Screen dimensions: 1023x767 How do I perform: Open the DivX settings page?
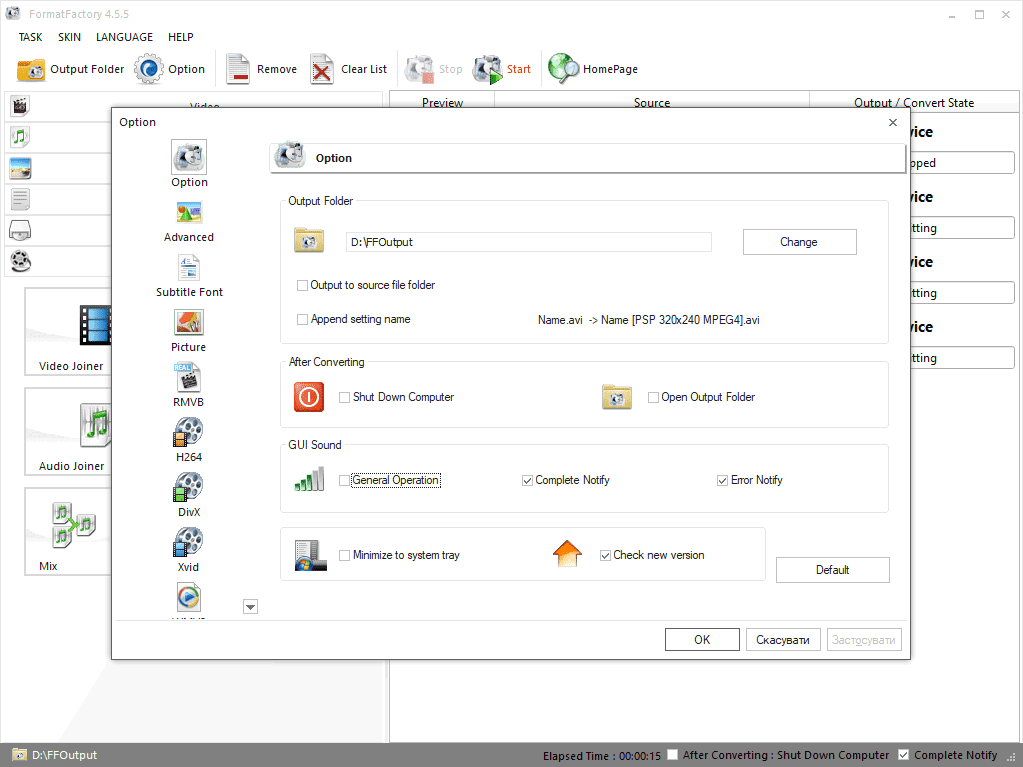(189, 496)
